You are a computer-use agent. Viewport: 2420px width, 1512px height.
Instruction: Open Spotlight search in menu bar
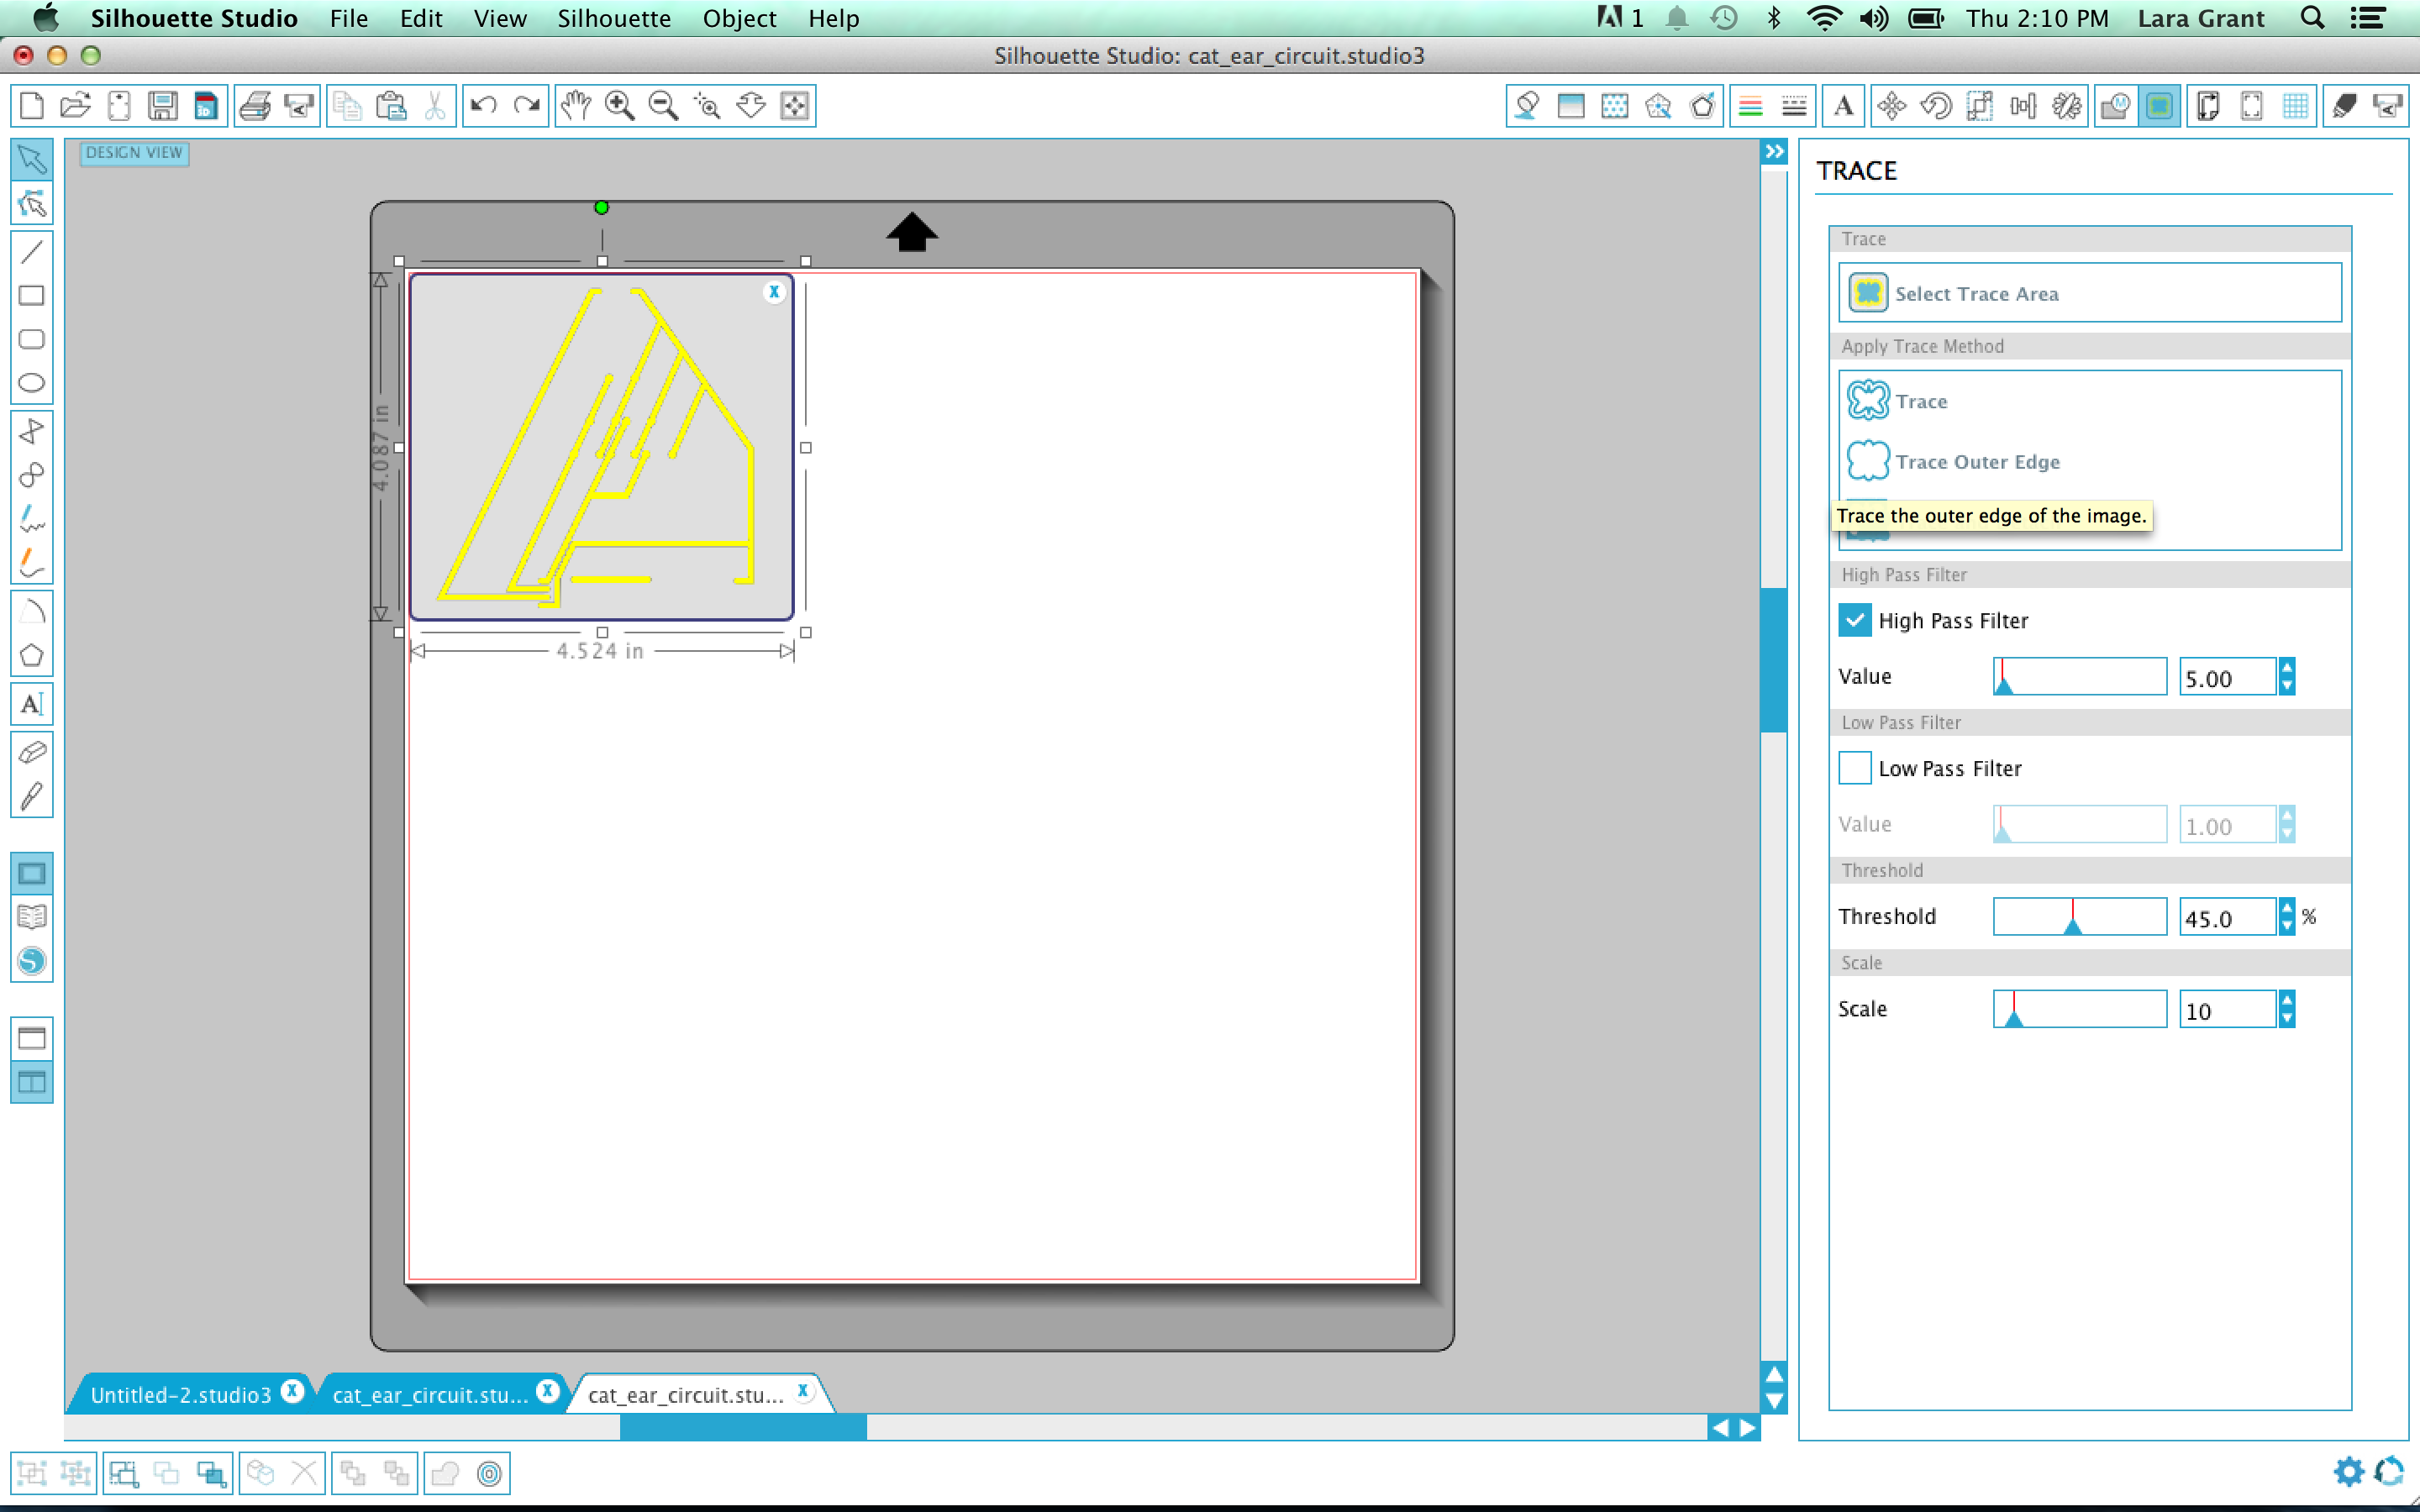tap(2312, 18)
